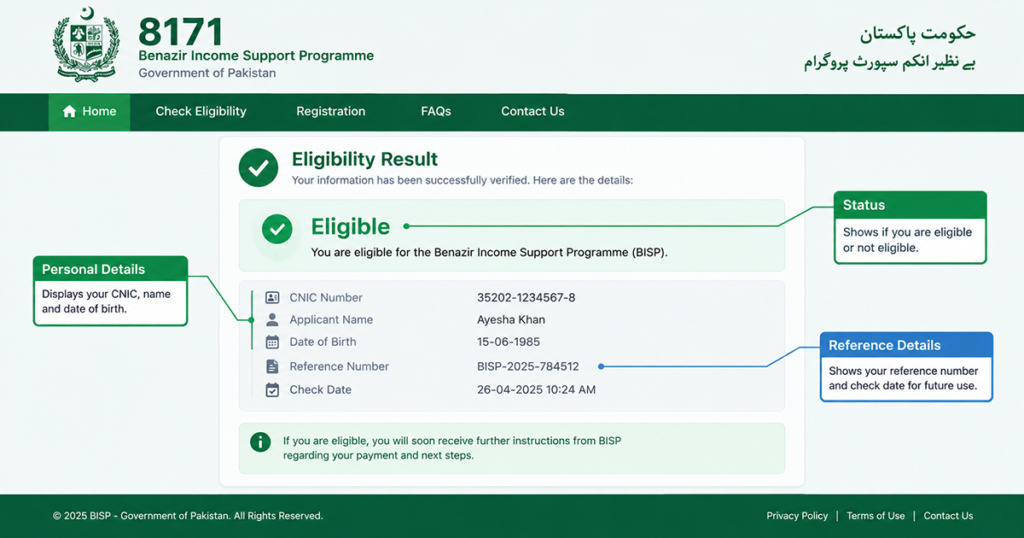
Task: Click the Eligible status text
Action: tap(350, 227)
